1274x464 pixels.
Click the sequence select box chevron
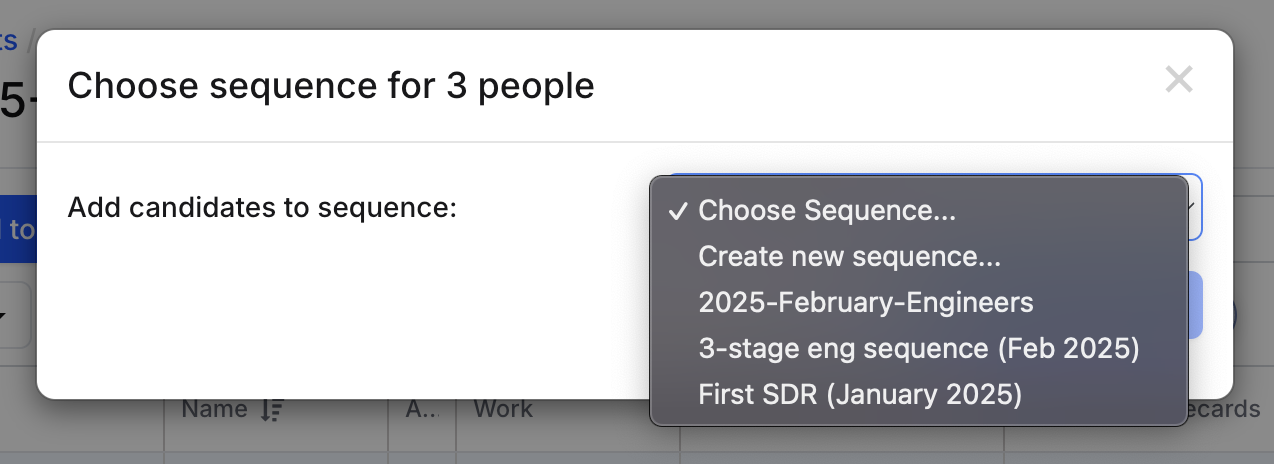(1192, 207)
